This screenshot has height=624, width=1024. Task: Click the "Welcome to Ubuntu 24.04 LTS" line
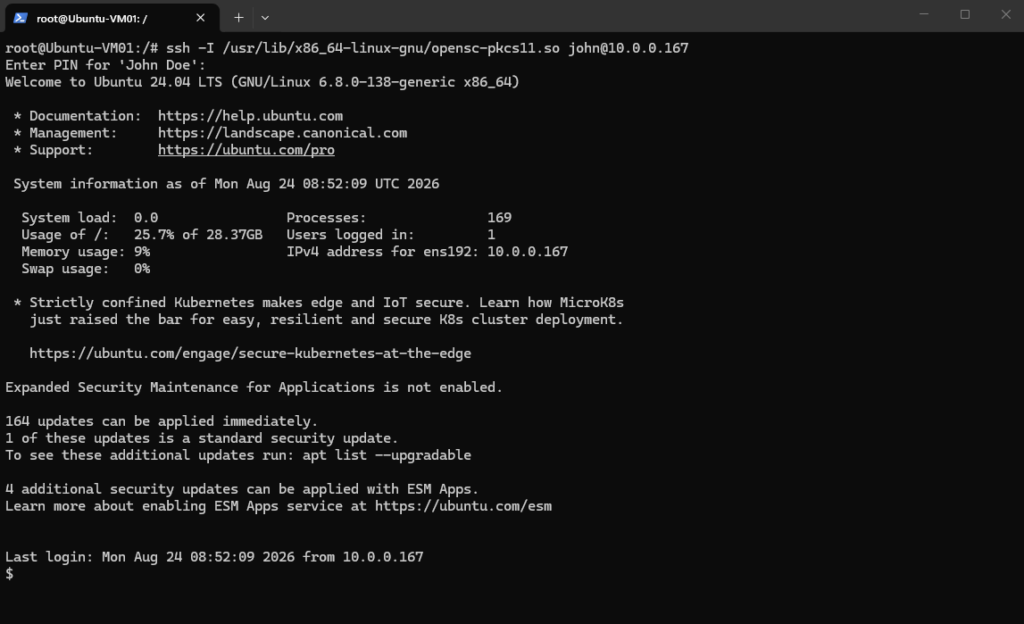(x=263, y=82)
